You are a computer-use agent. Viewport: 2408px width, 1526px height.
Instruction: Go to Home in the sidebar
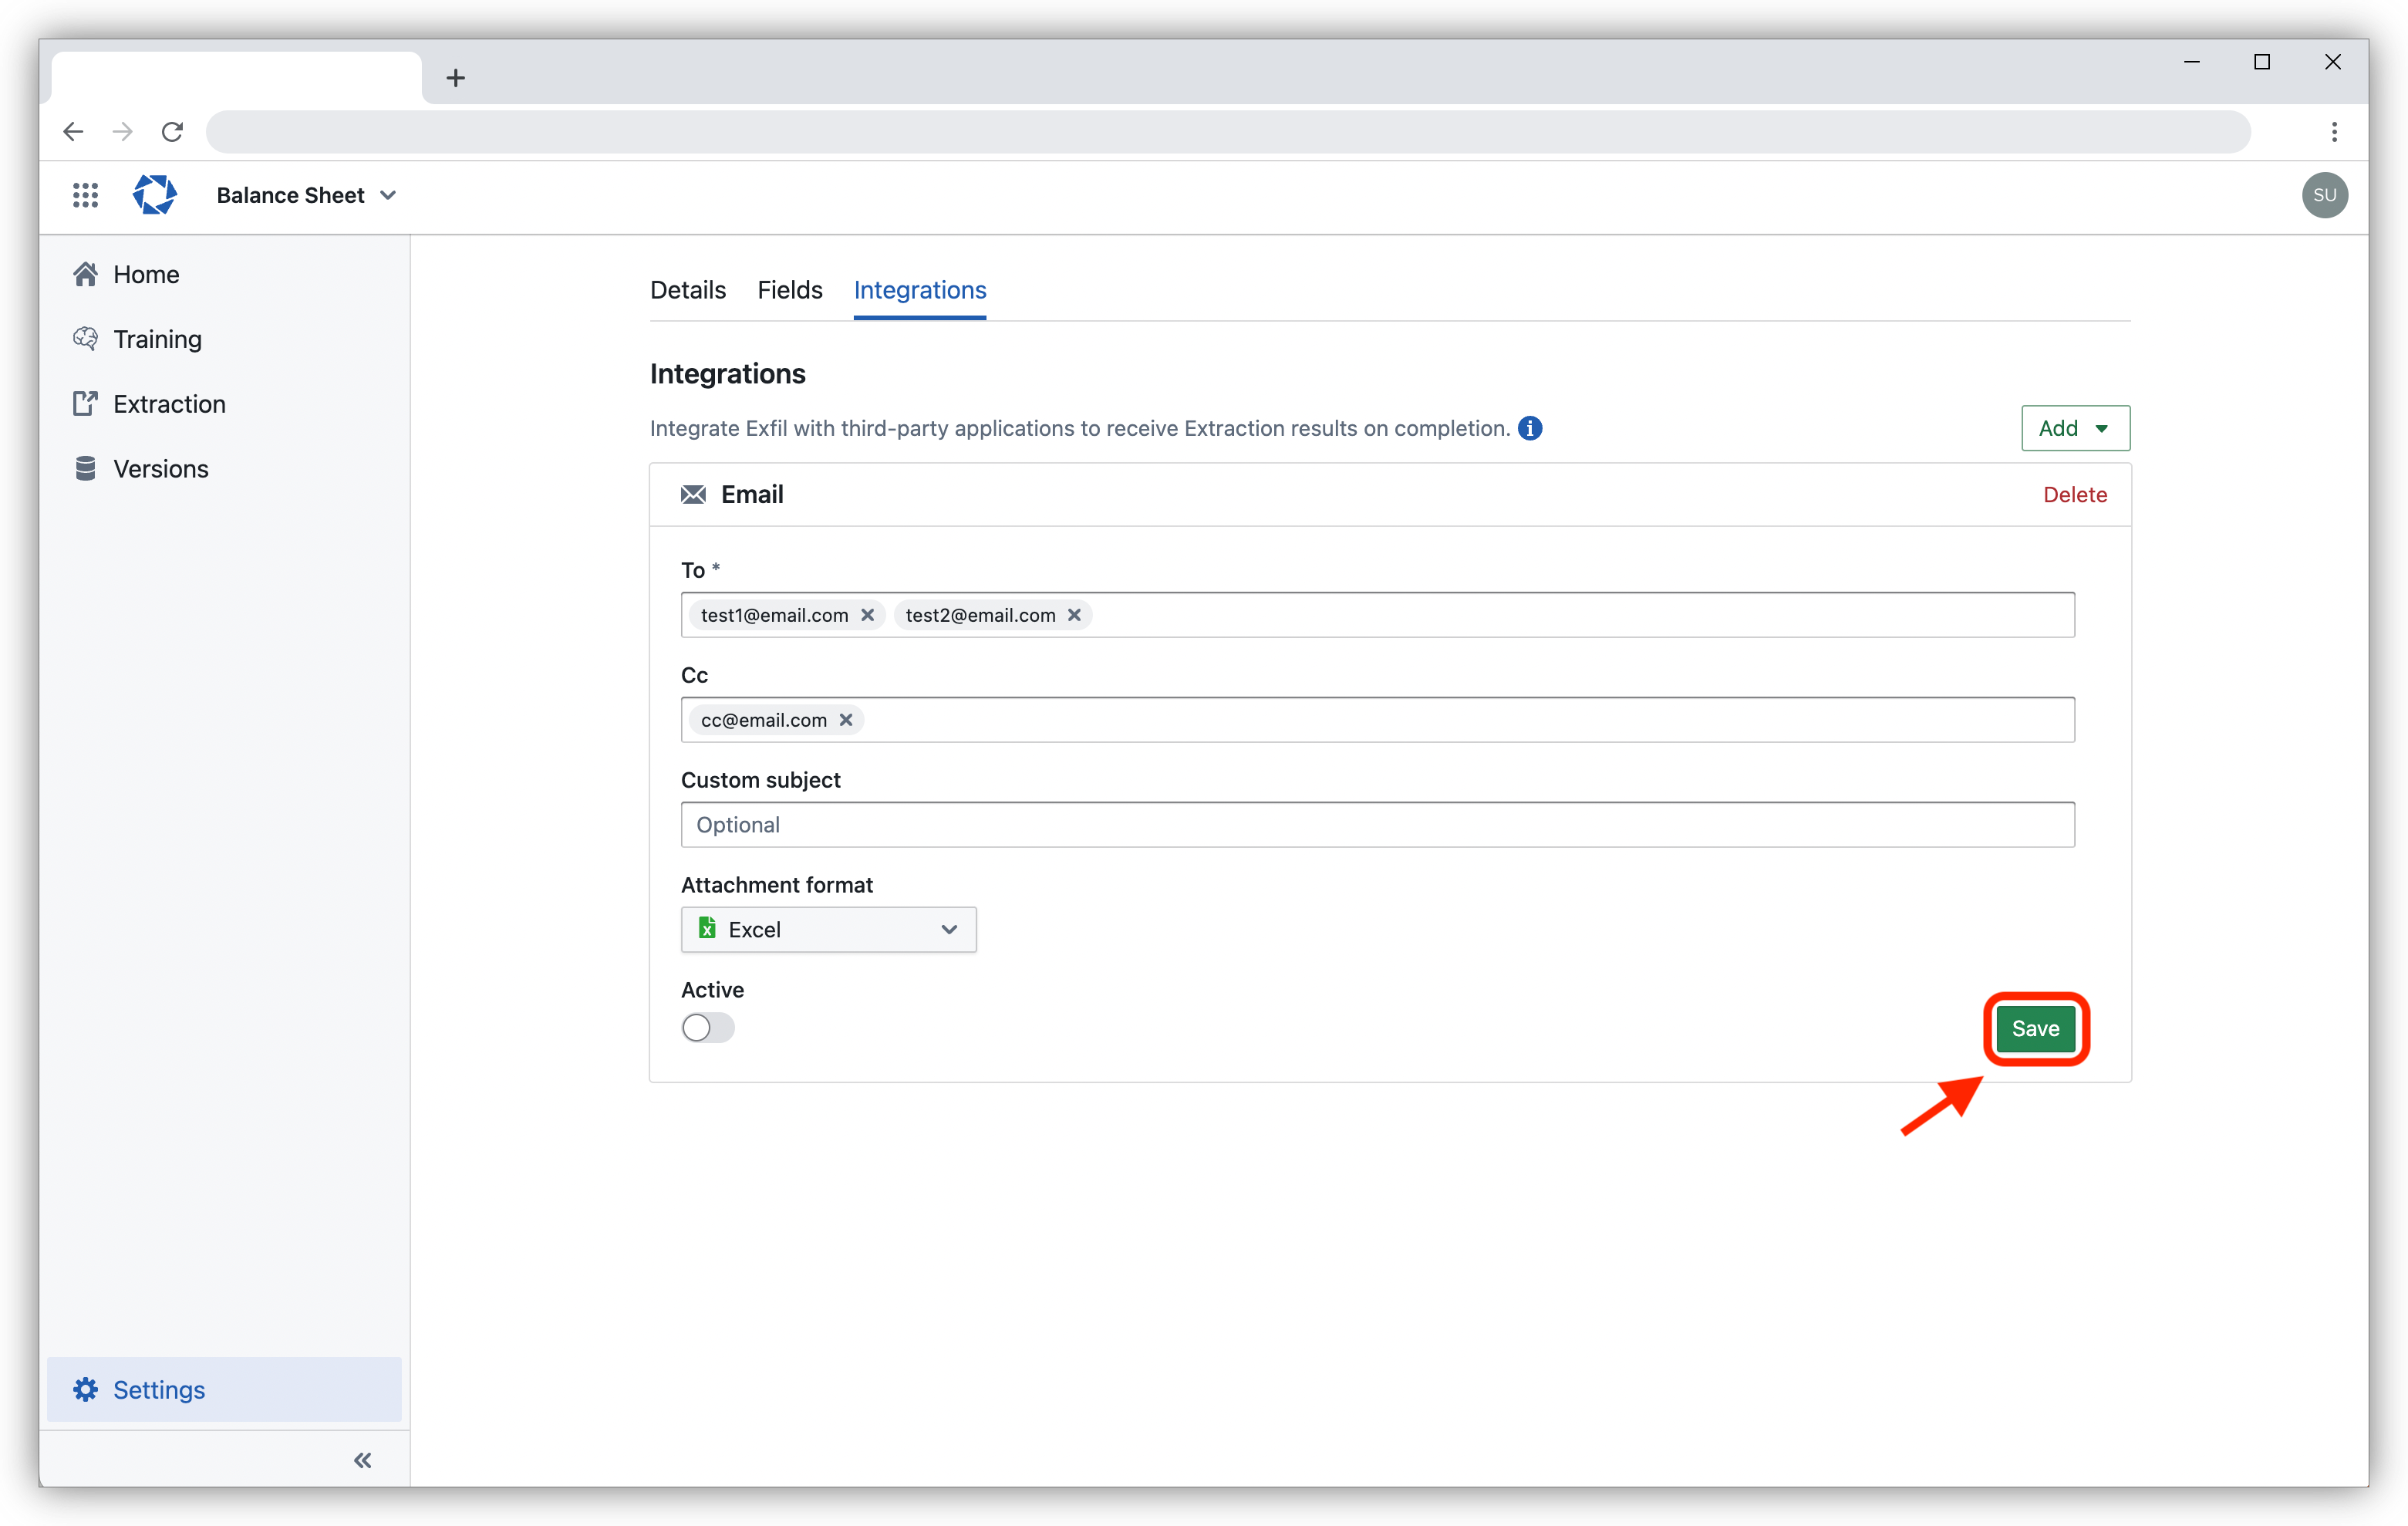coord(224,274)
